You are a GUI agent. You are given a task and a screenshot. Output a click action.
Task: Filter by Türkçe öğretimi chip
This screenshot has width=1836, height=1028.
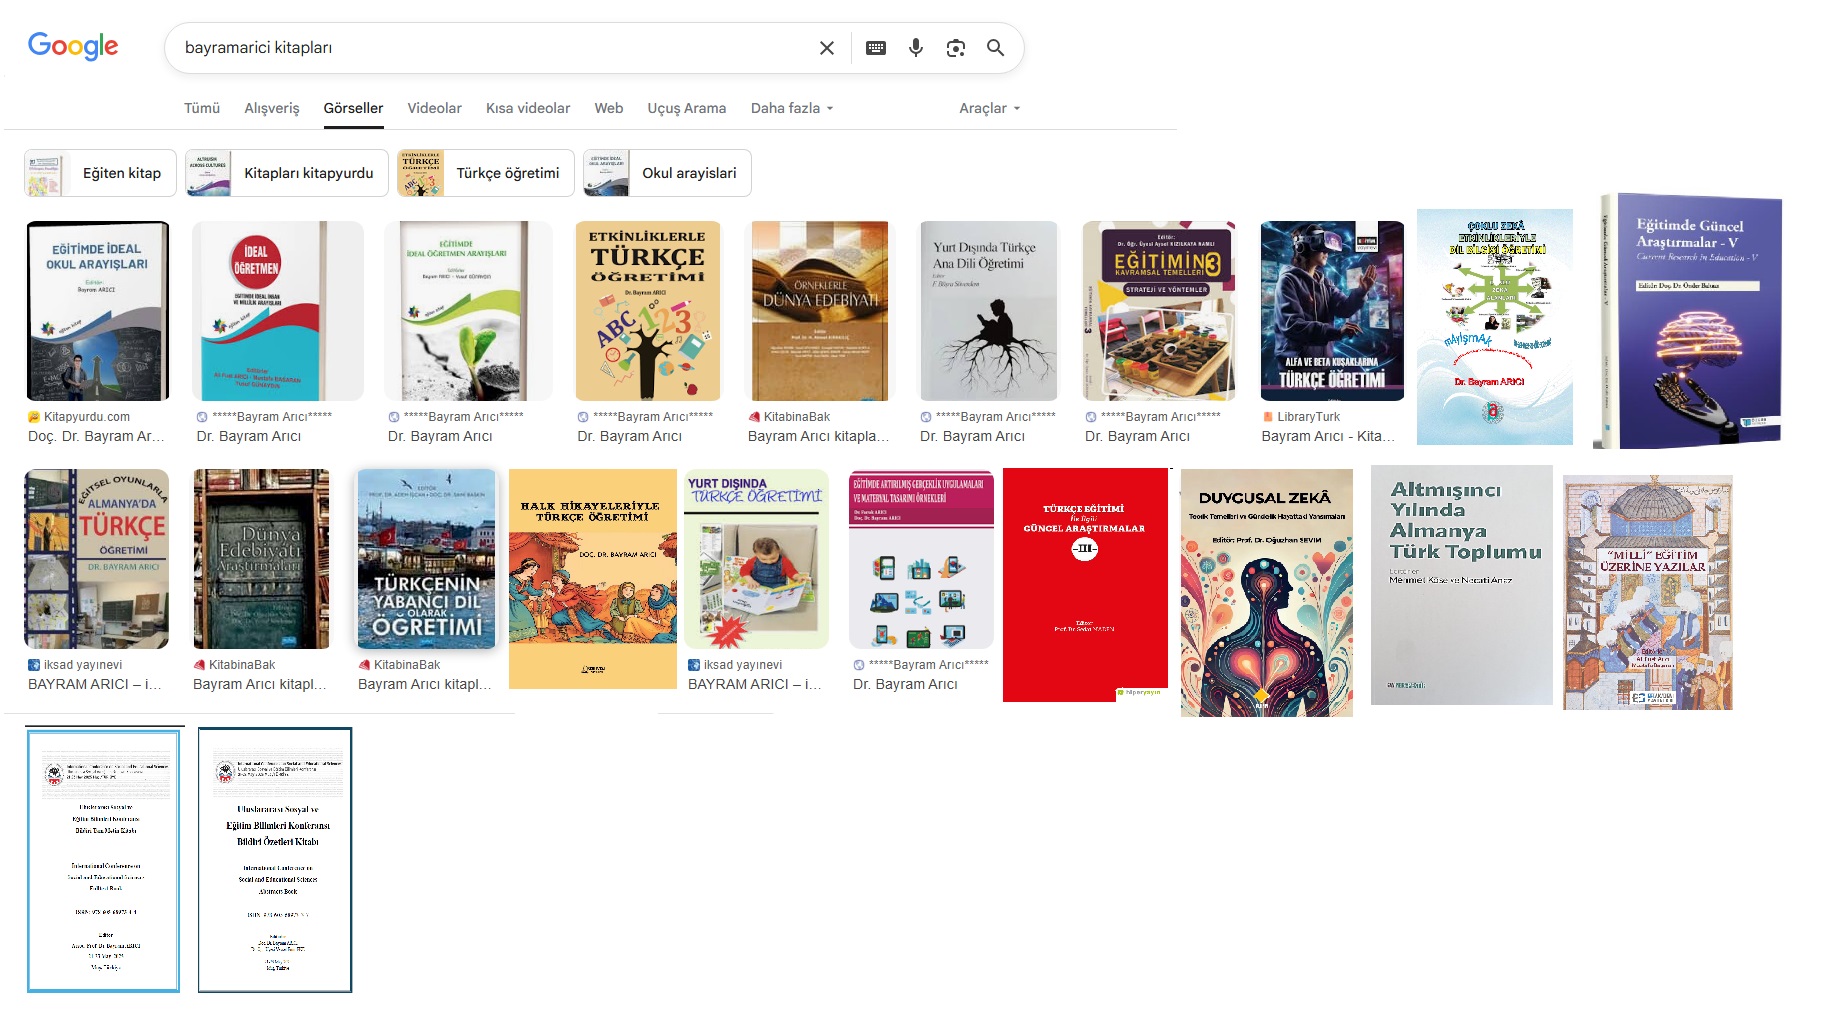[x=485, y=173]
